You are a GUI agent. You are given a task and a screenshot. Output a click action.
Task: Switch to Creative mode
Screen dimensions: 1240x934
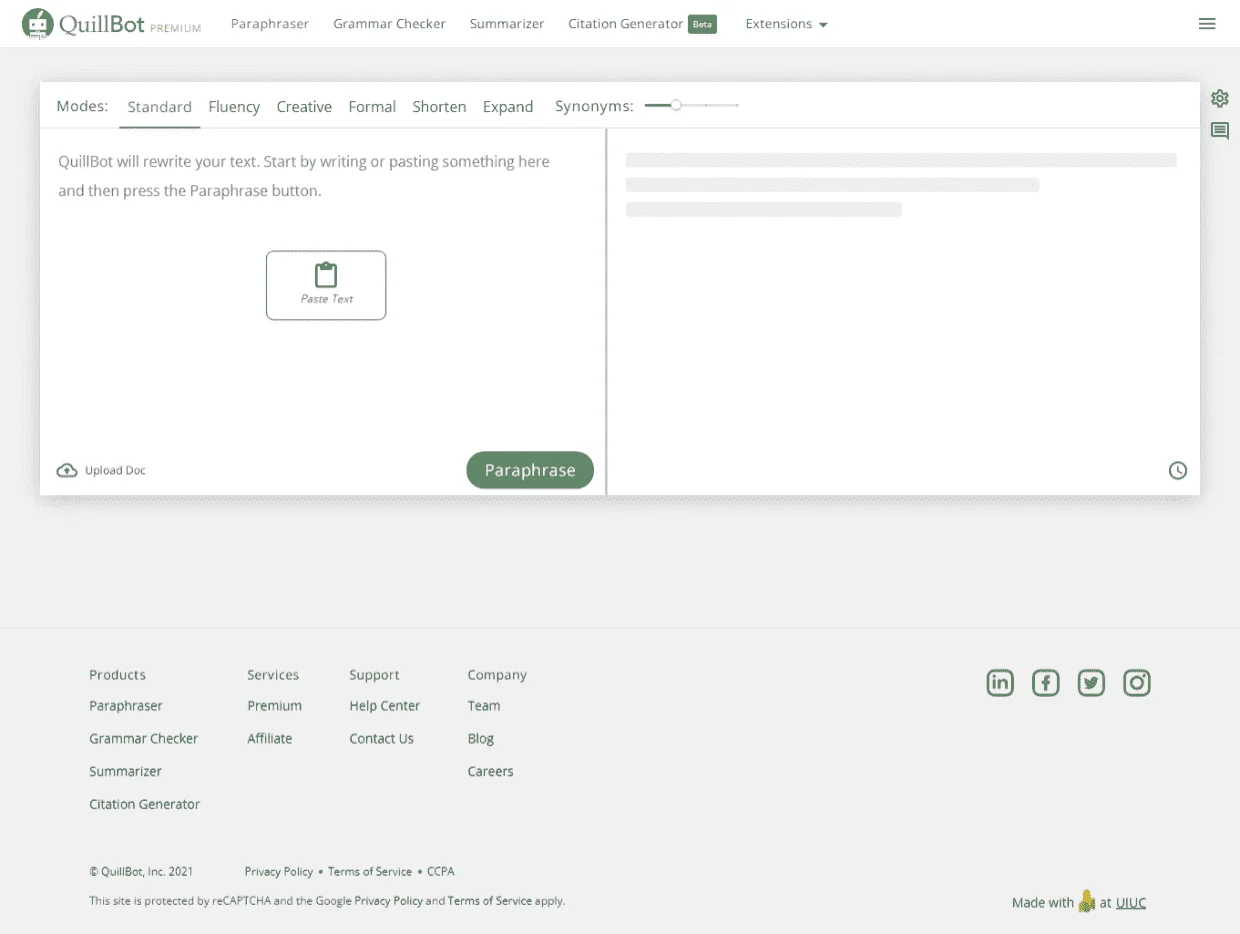pyautogui.click(x=304, y=107)
